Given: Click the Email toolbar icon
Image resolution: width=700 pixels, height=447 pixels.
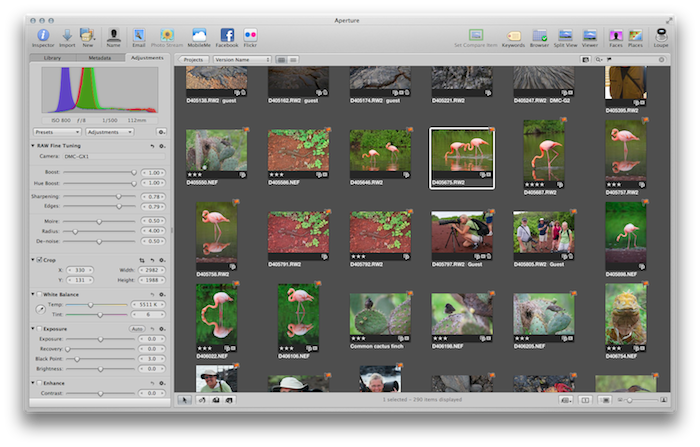Looking at the screenshot, I should (x=139, y=36).
